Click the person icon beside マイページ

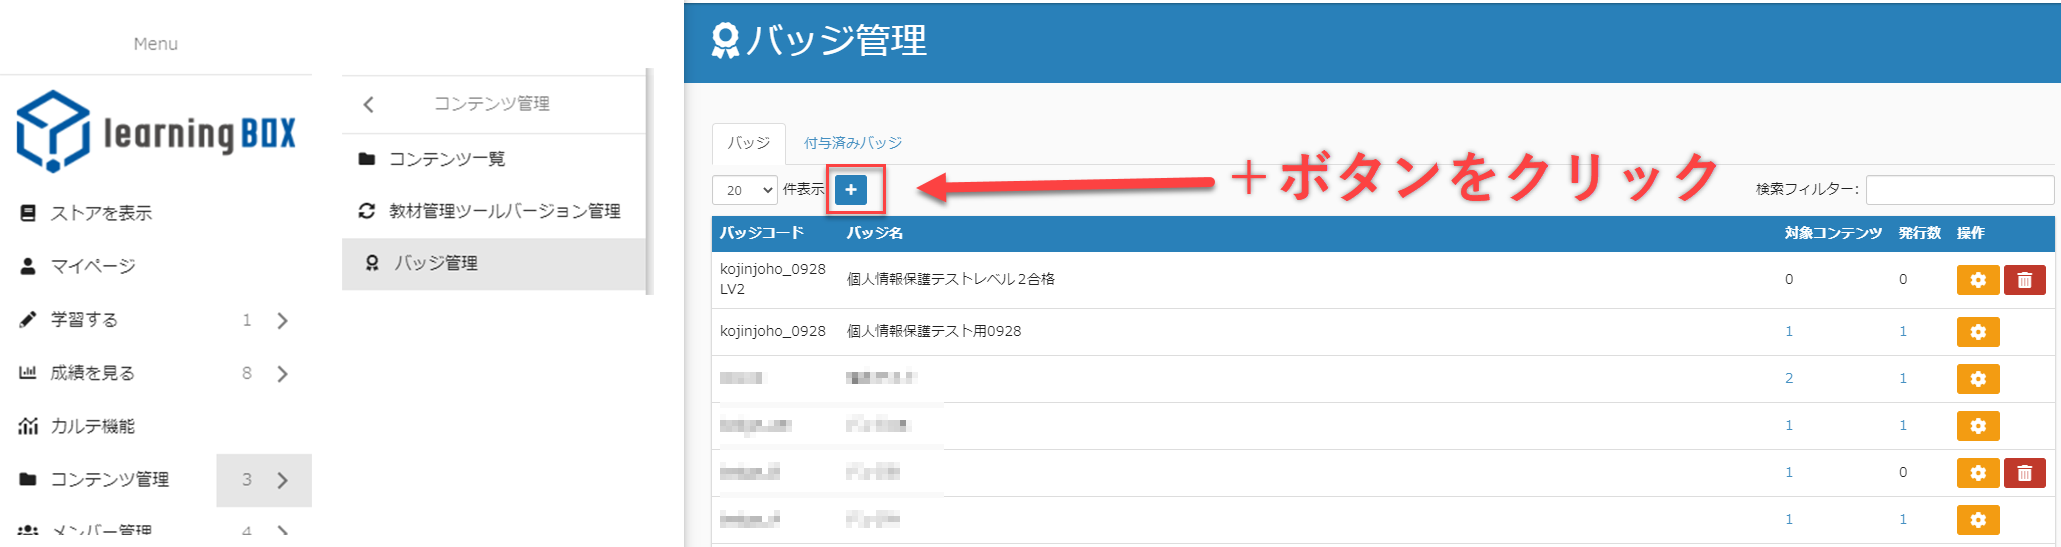tap(28, 266)
